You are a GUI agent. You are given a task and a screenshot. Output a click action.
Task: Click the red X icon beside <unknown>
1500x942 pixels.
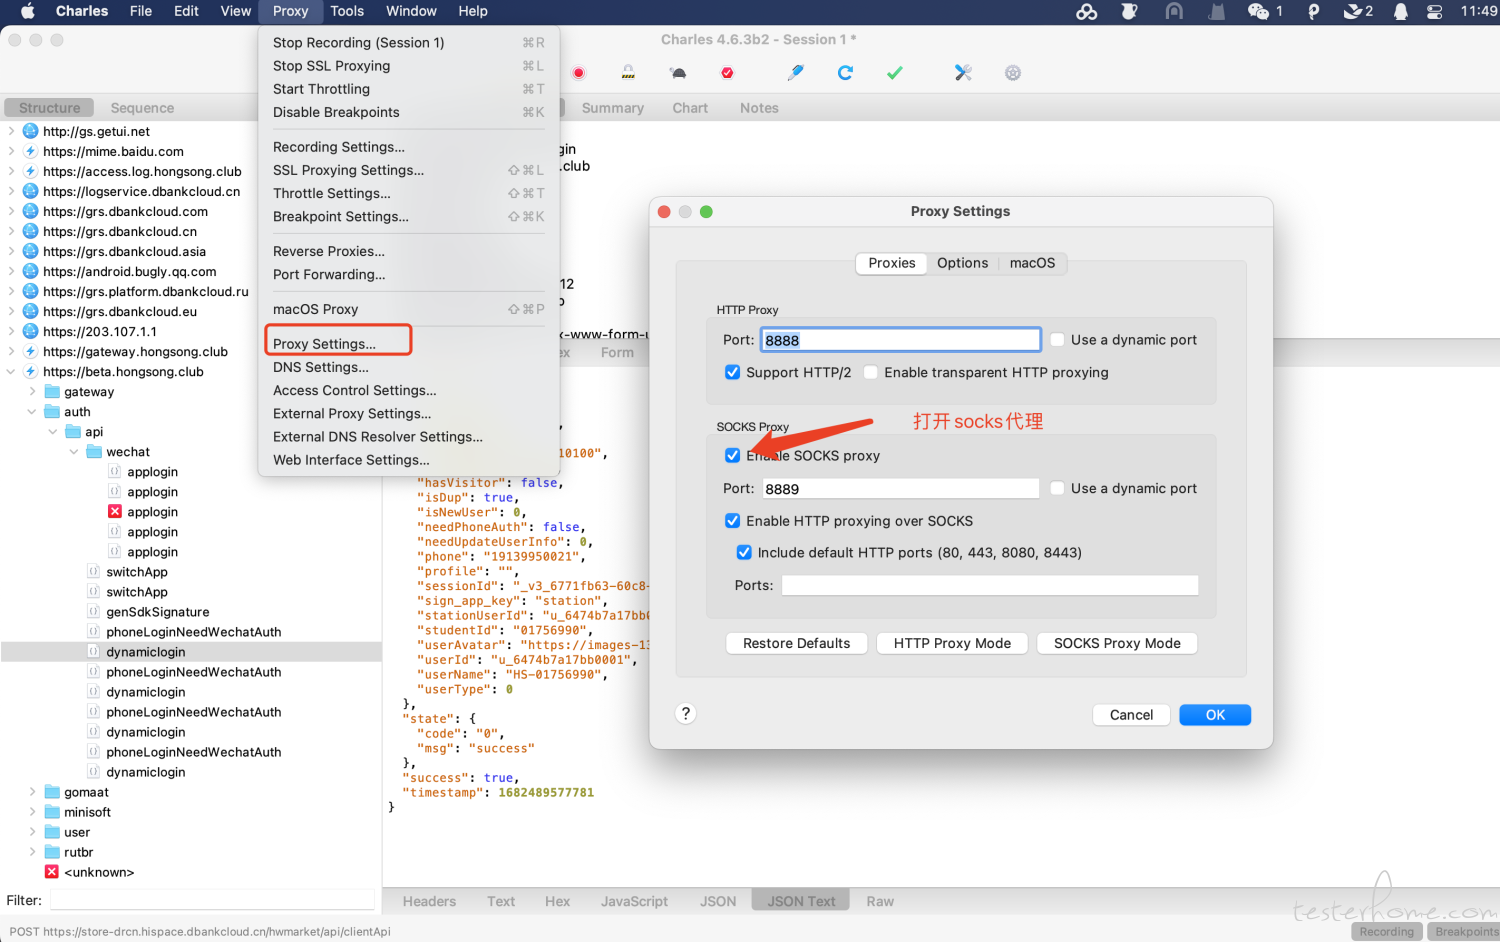52,871
